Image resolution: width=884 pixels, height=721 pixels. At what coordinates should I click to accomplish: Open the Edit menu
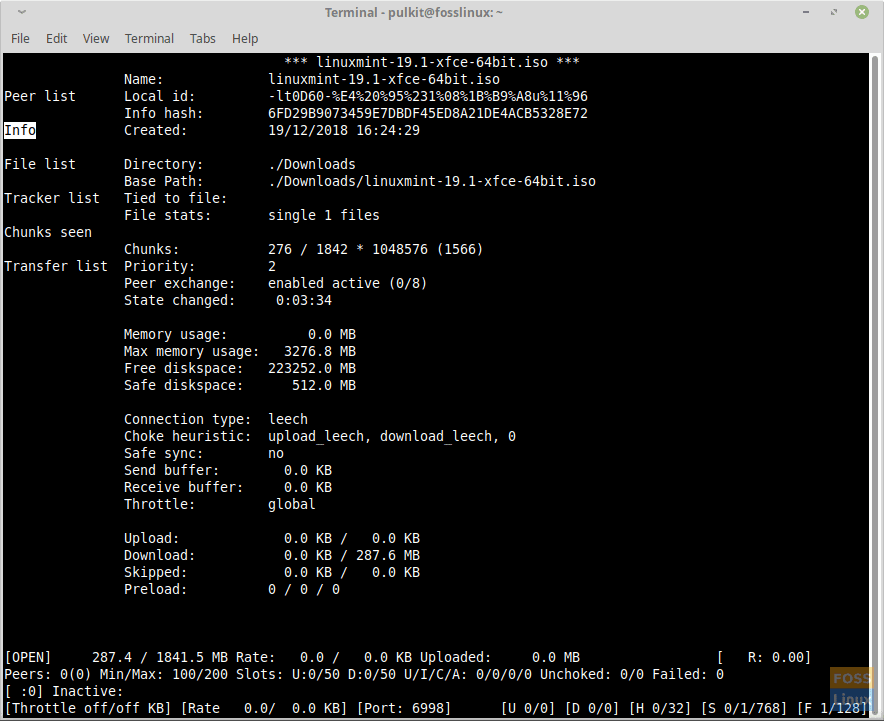click(56, 38)
